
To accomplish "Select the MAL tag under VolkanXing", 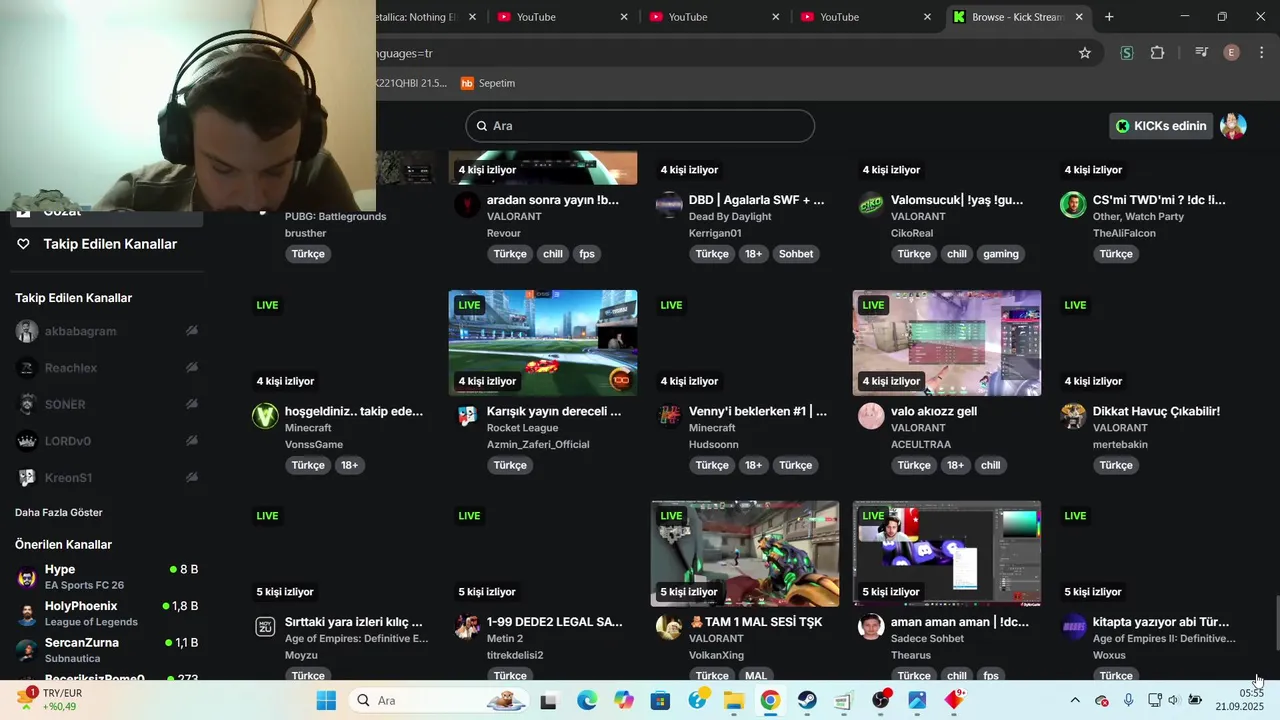I will [756, 676].
